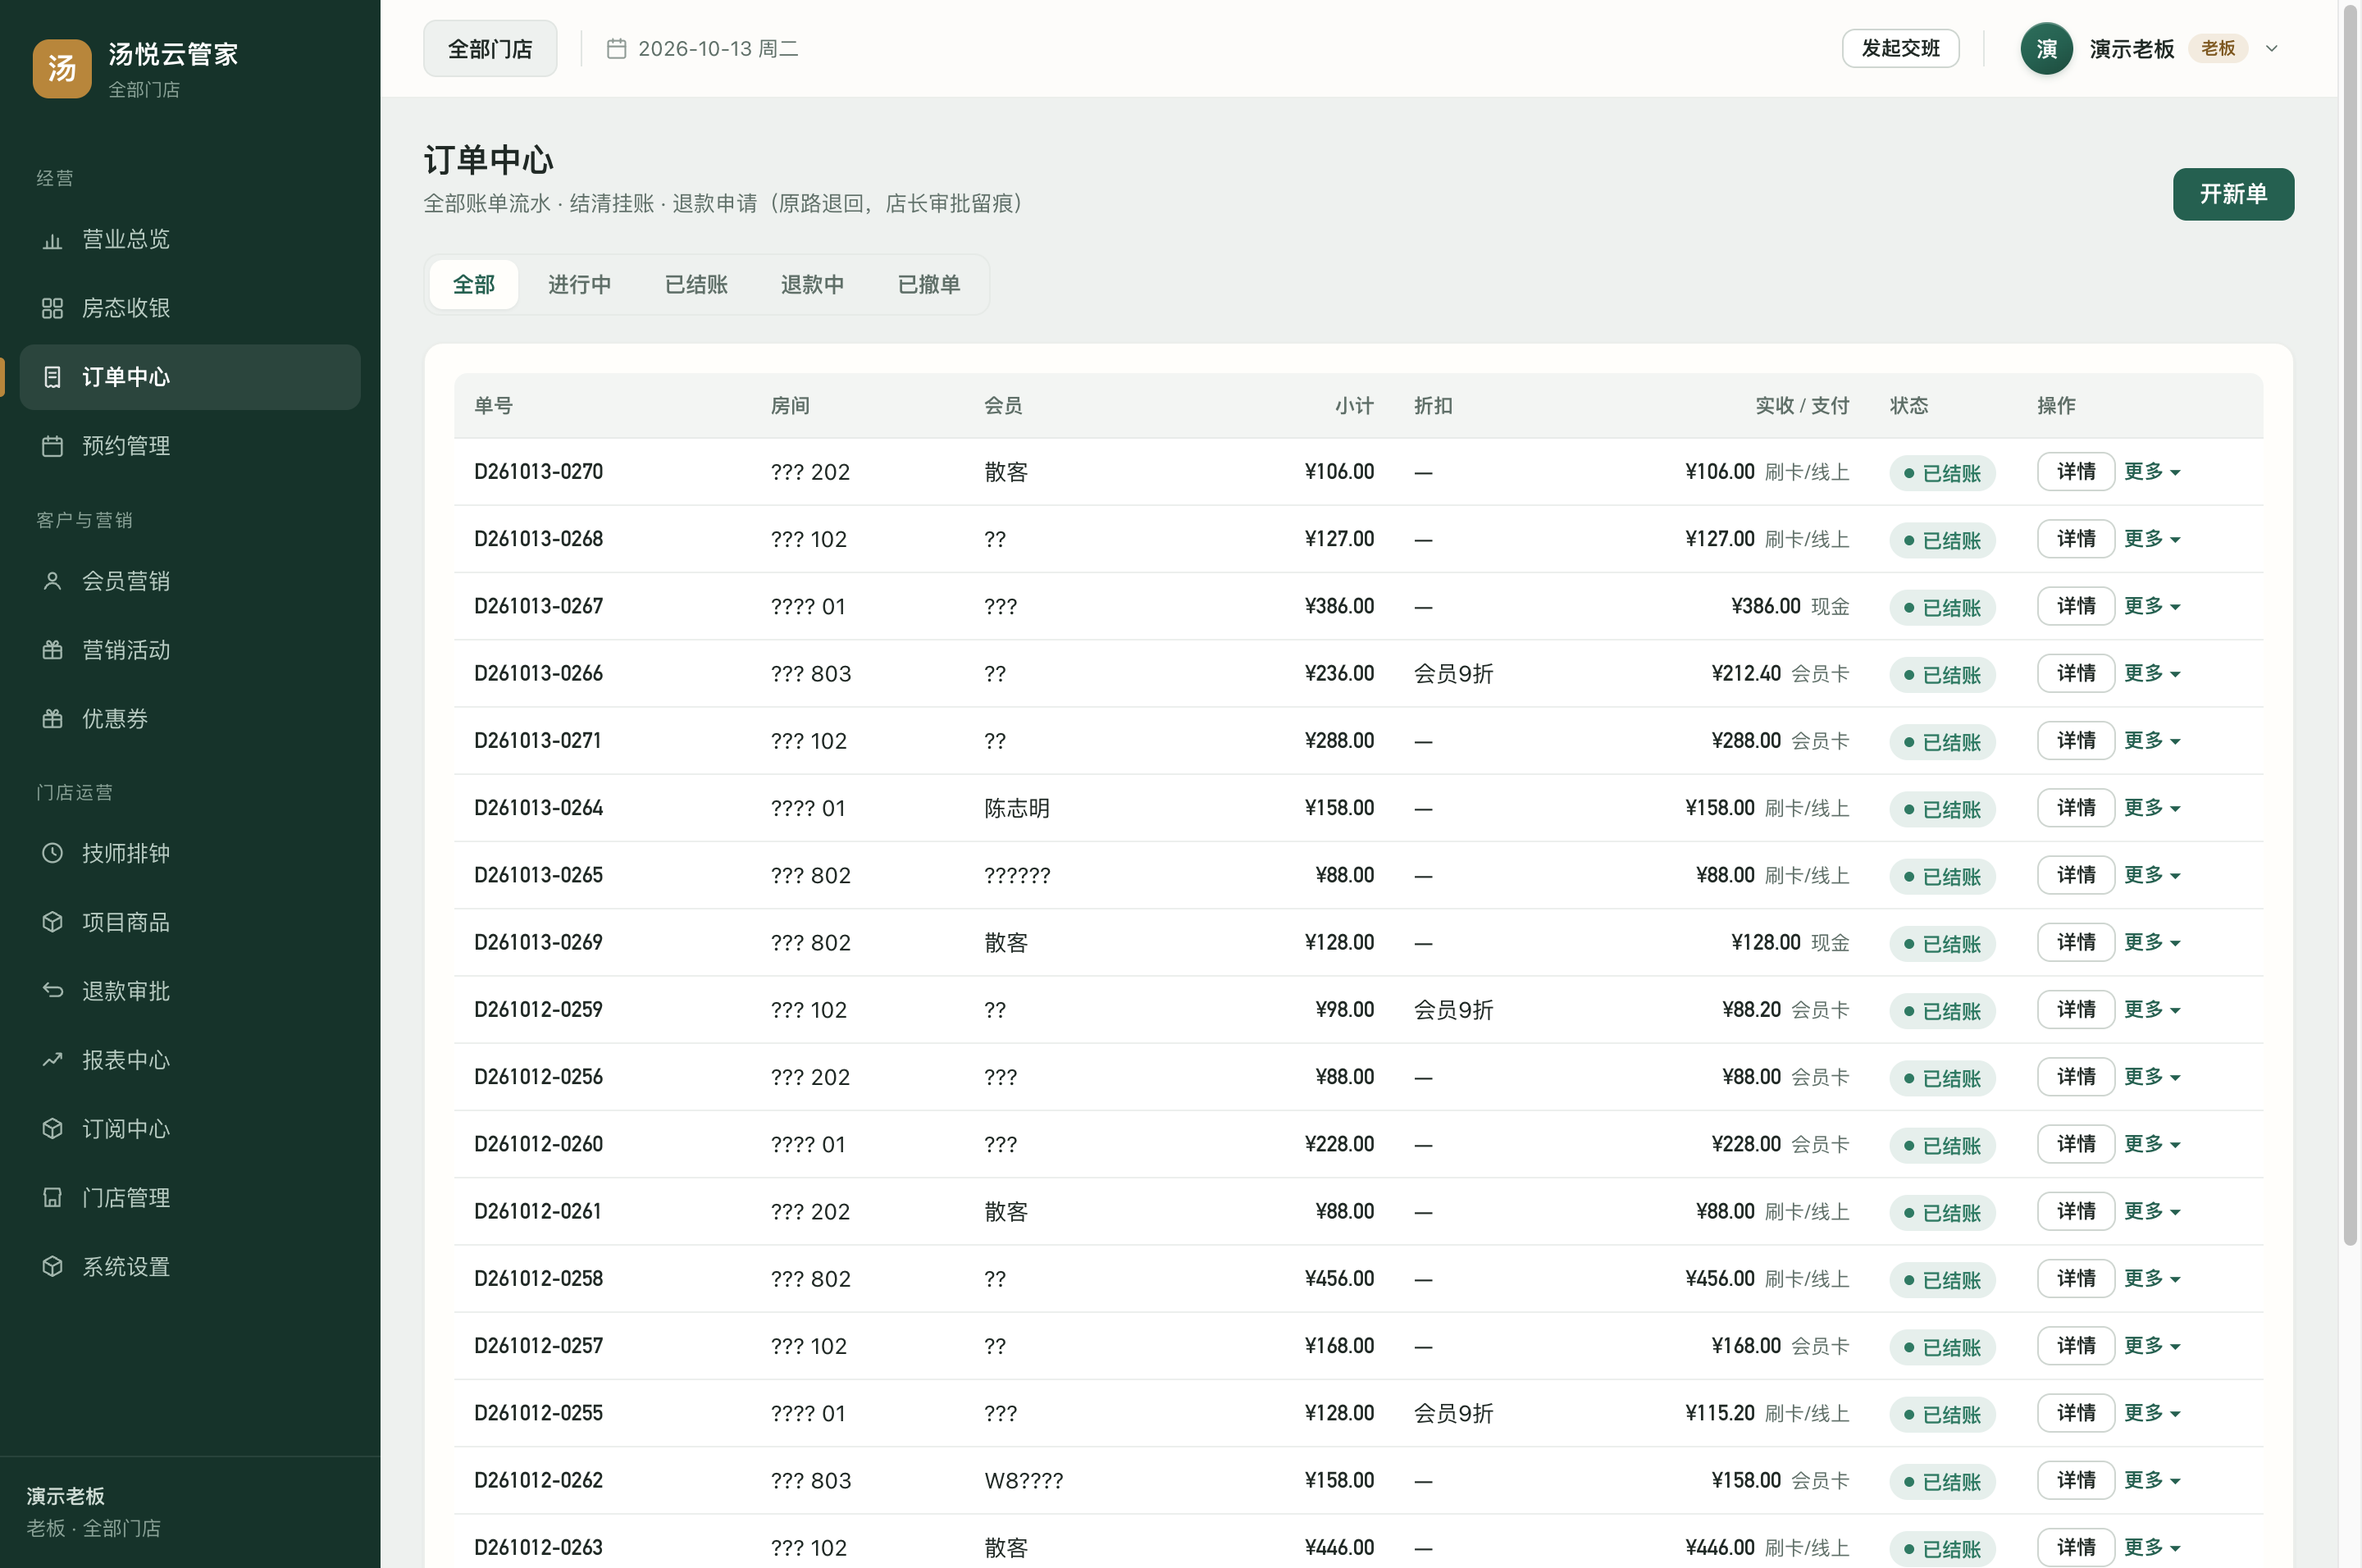Click the 订单中心 receipt icon in sidebar
This screenshot has height=1568, width=2362.
[52, 377]
